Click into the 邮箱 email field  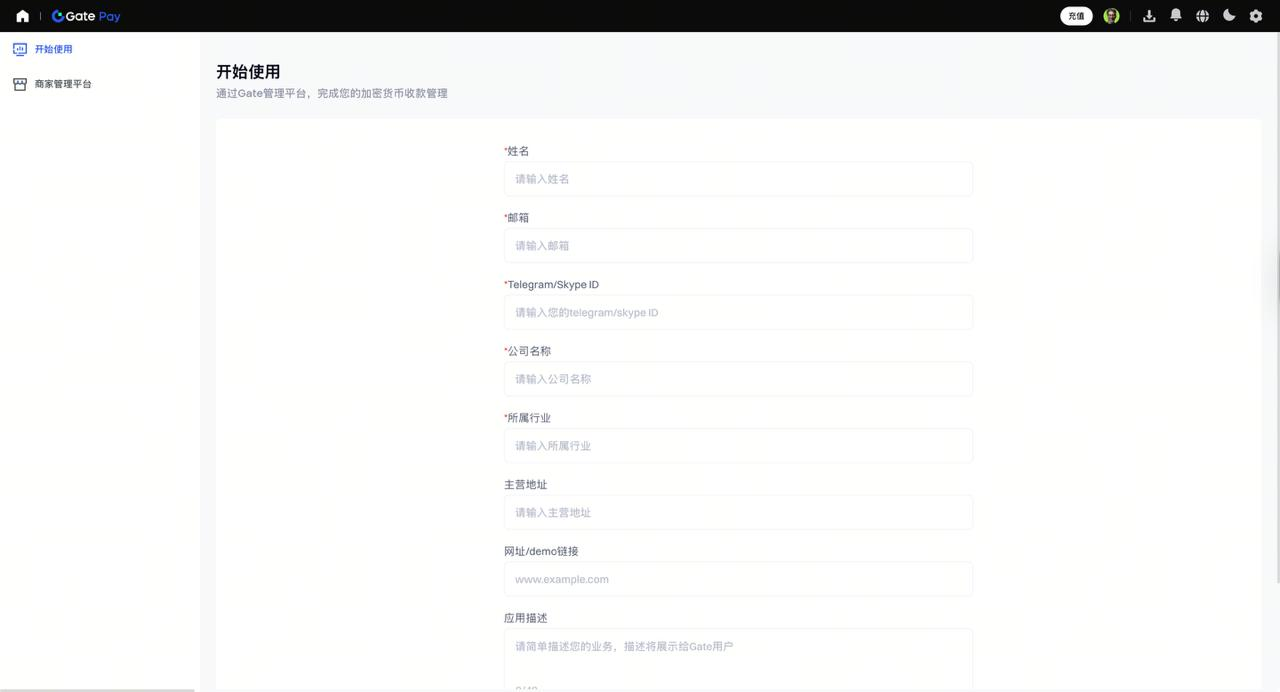[x=738, y=246]
